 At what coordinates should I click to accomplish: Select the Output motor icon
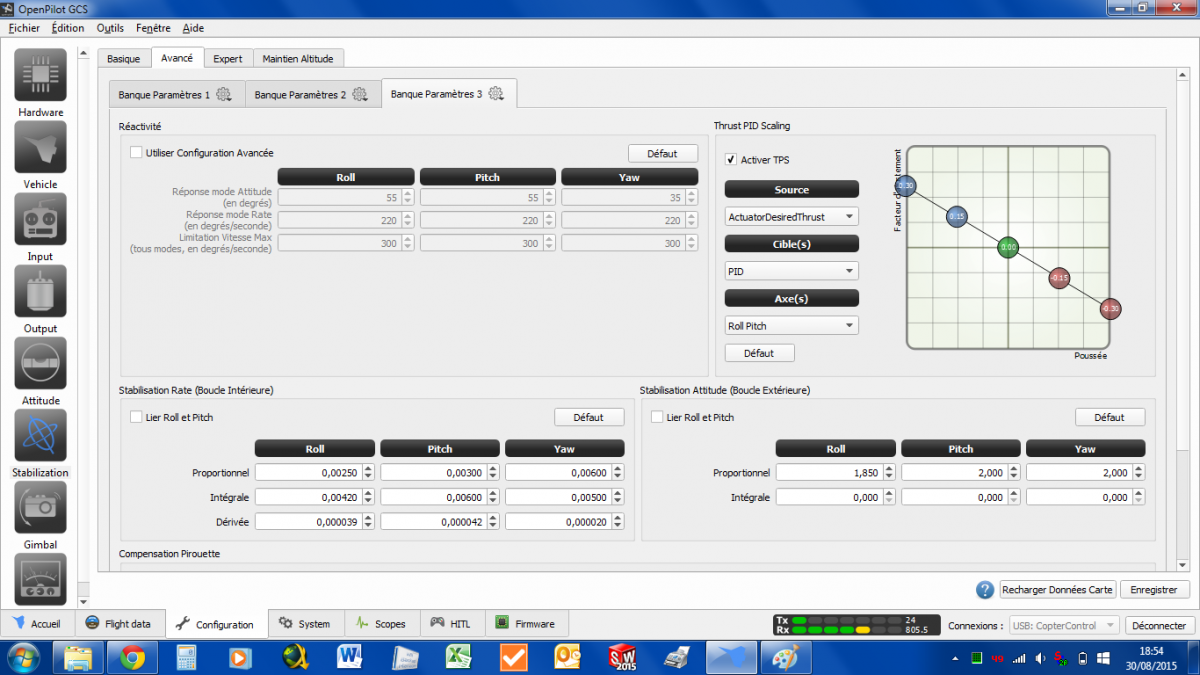click(40, 291)
